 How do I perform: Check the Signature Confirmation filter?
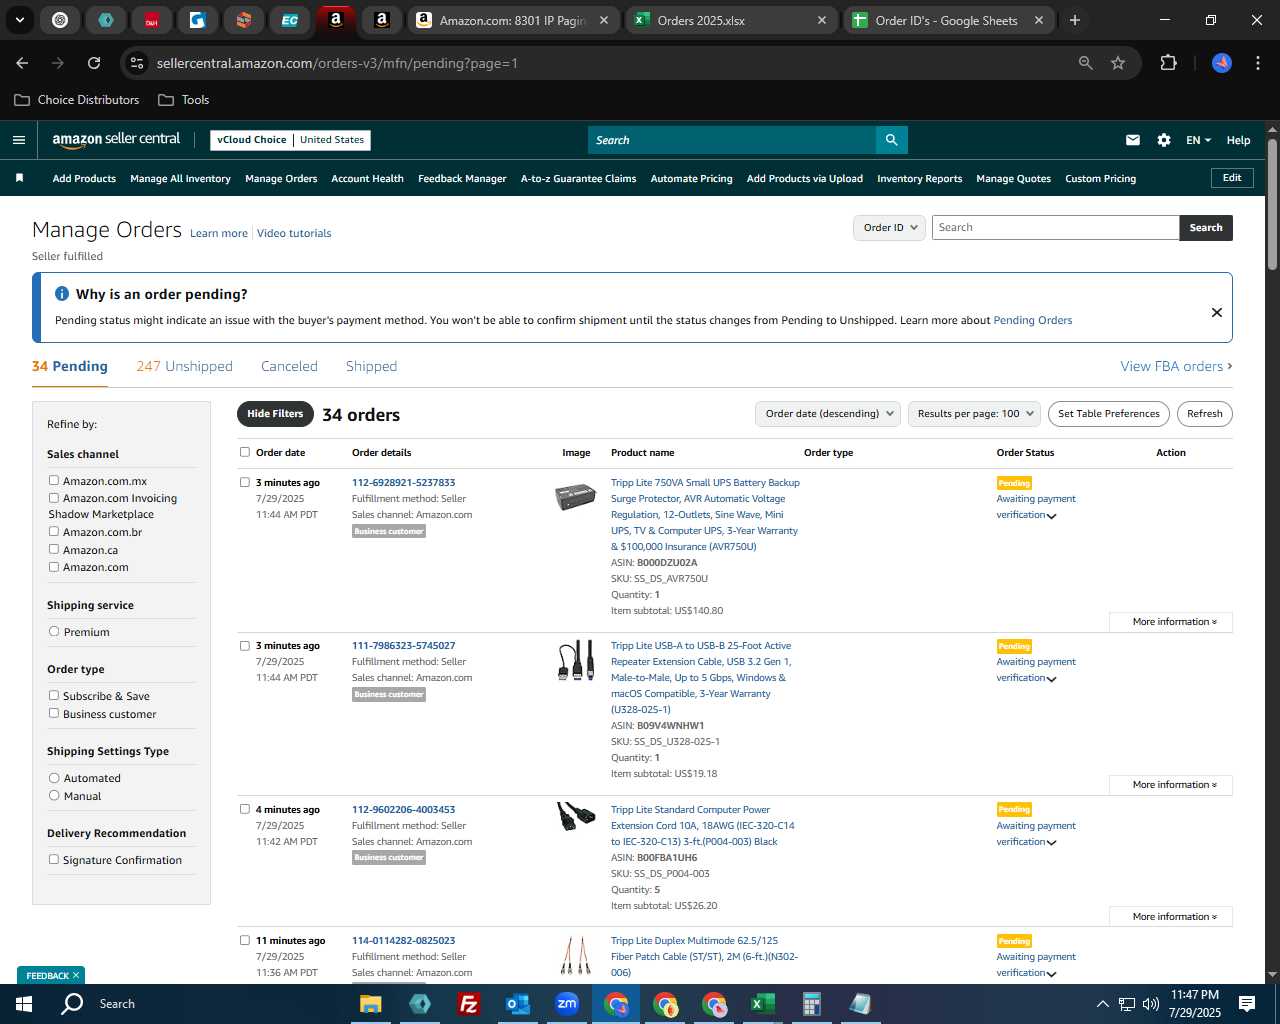tap(54, 860)
